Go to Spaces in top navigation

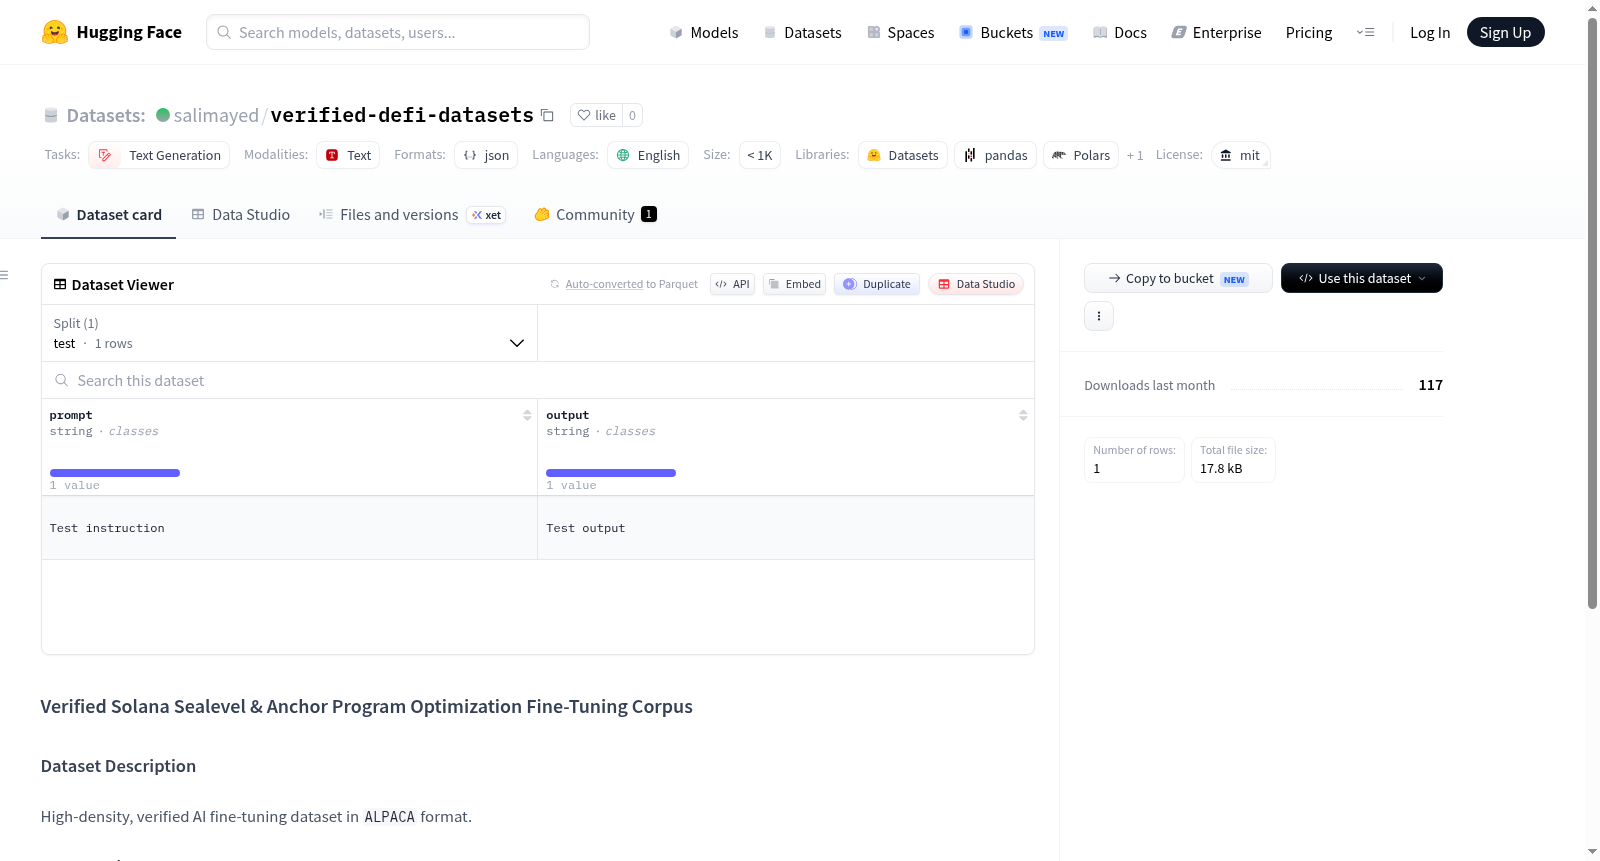pos(900,32)
